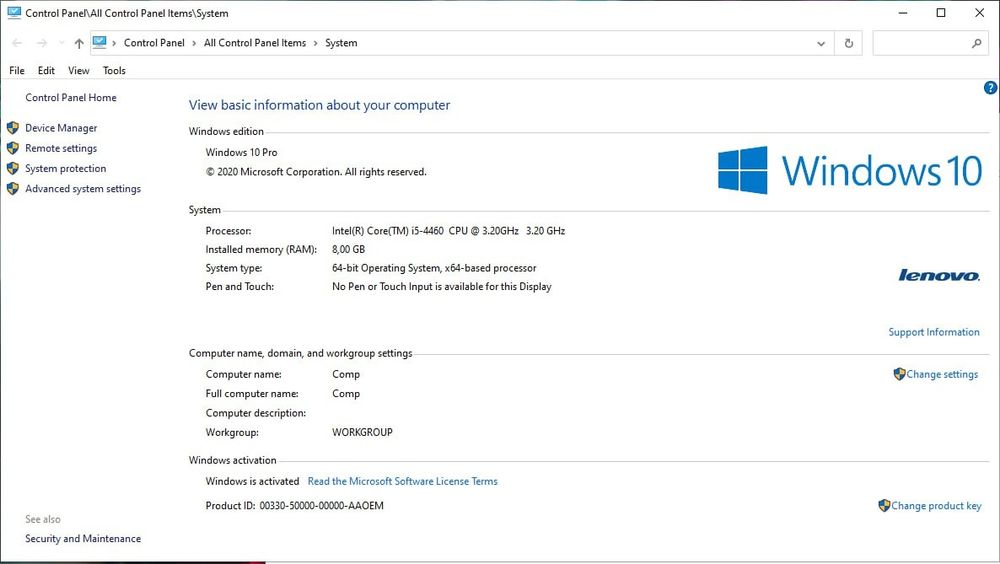
Task: Open the recent locations dropdown arrow
Action: pos(61,44)
